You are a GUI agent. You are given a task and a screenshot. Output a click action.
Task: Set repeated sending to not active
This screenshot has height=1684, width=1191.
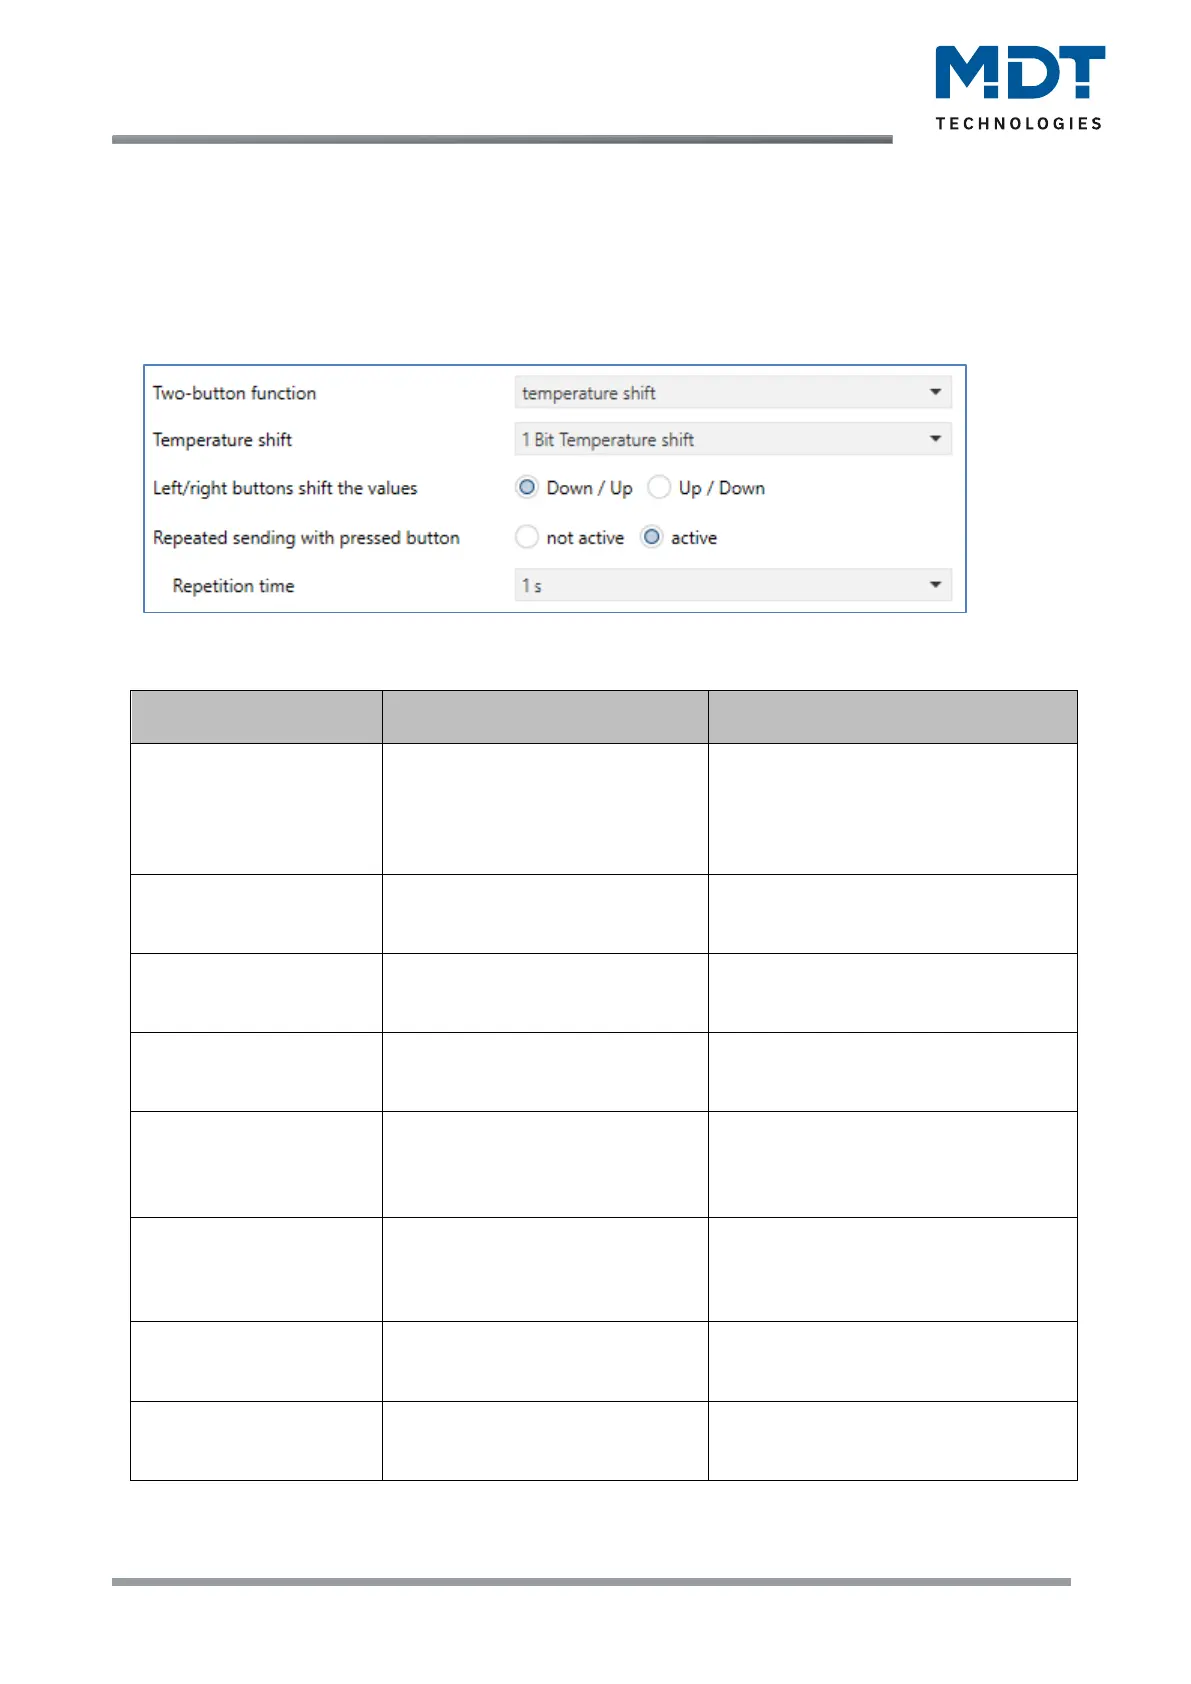(x=527, y=538)
